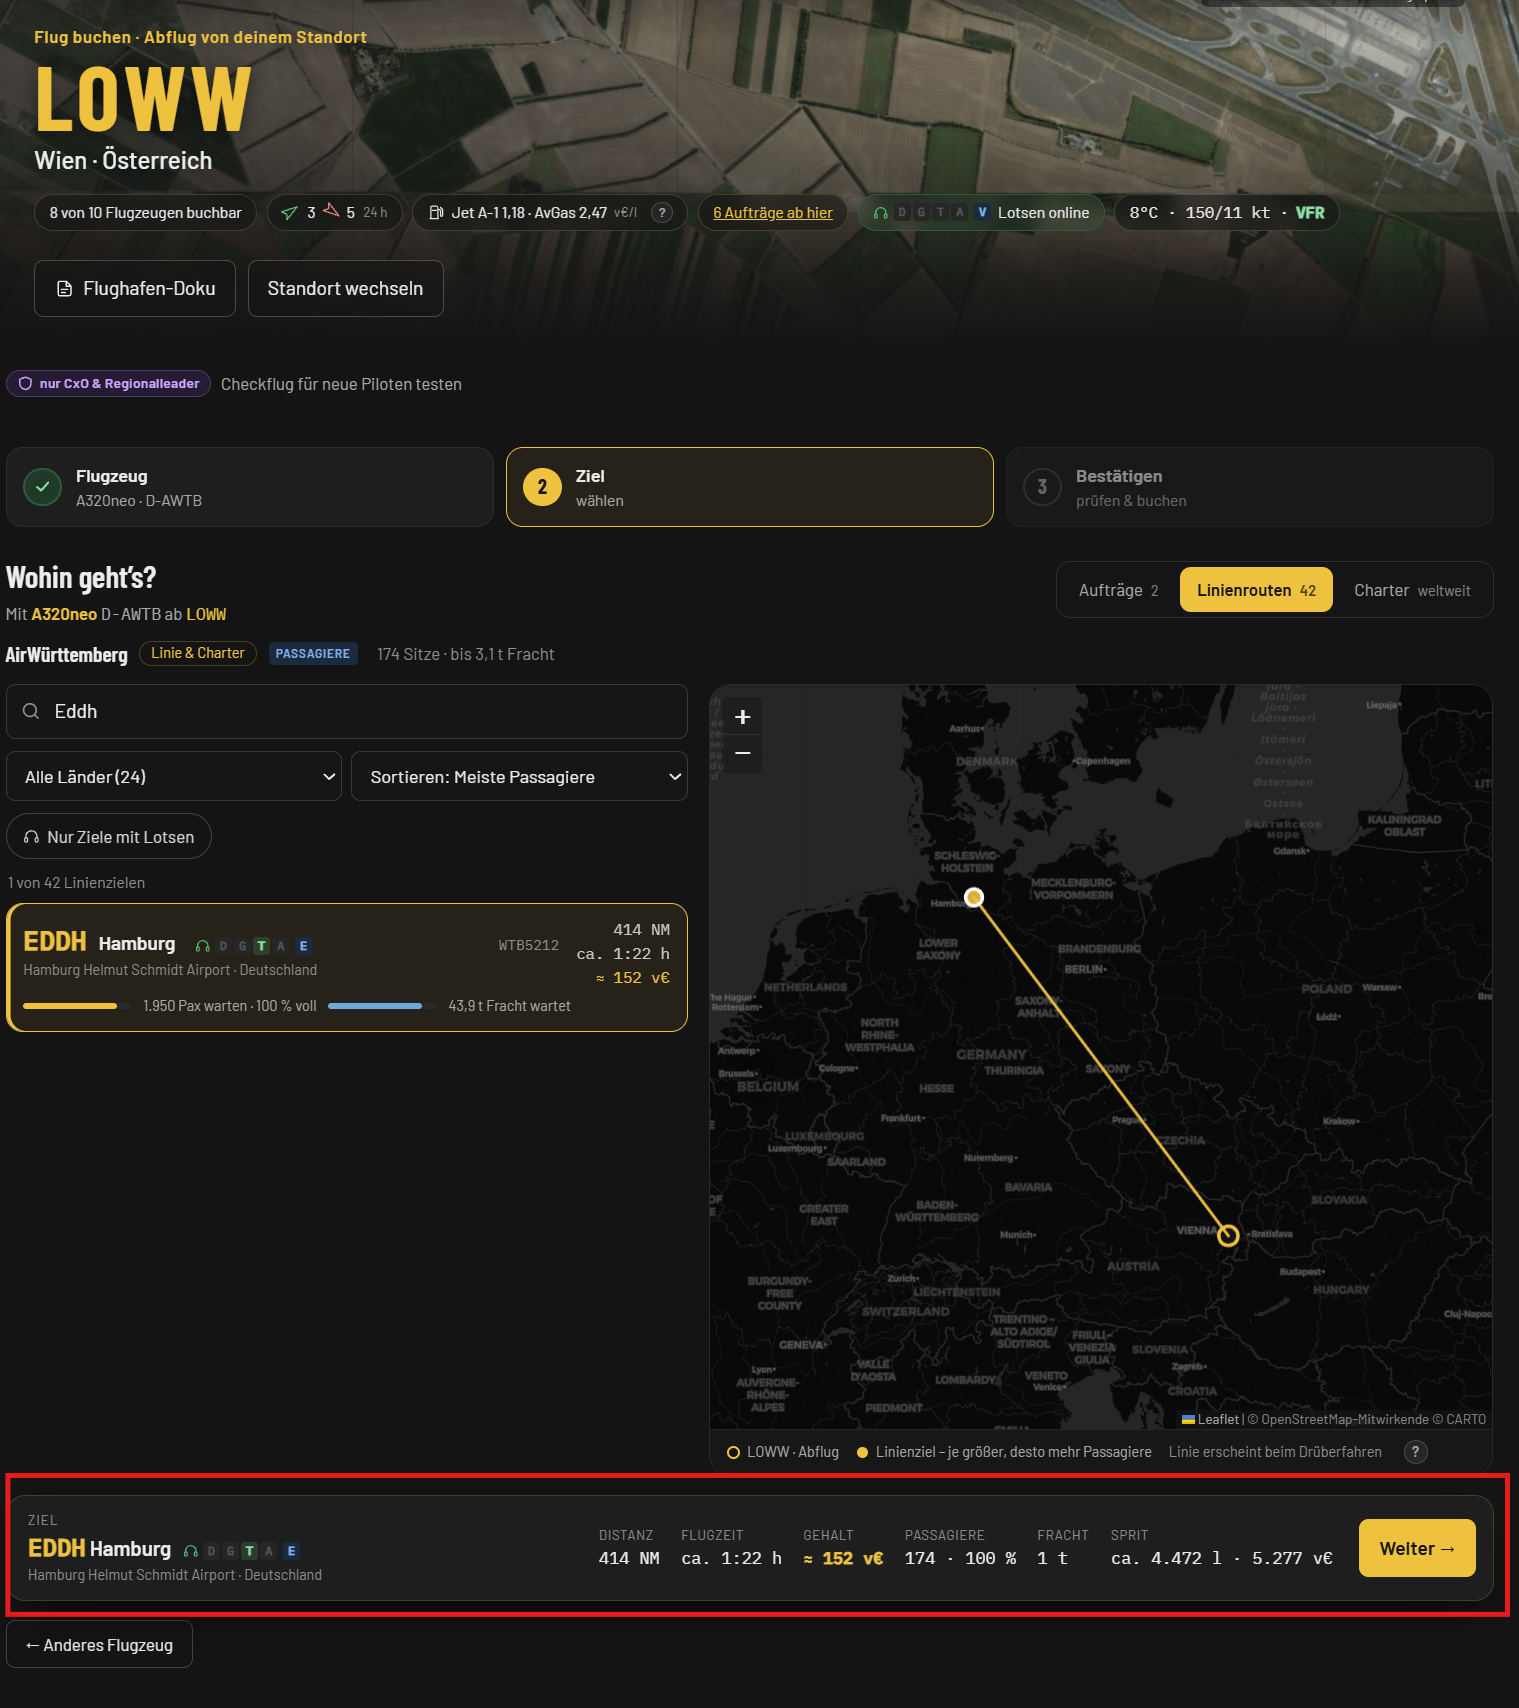
Task: Click the 8 von 10 Flugzeugen buchbar chip
Action: pos(146,213)
